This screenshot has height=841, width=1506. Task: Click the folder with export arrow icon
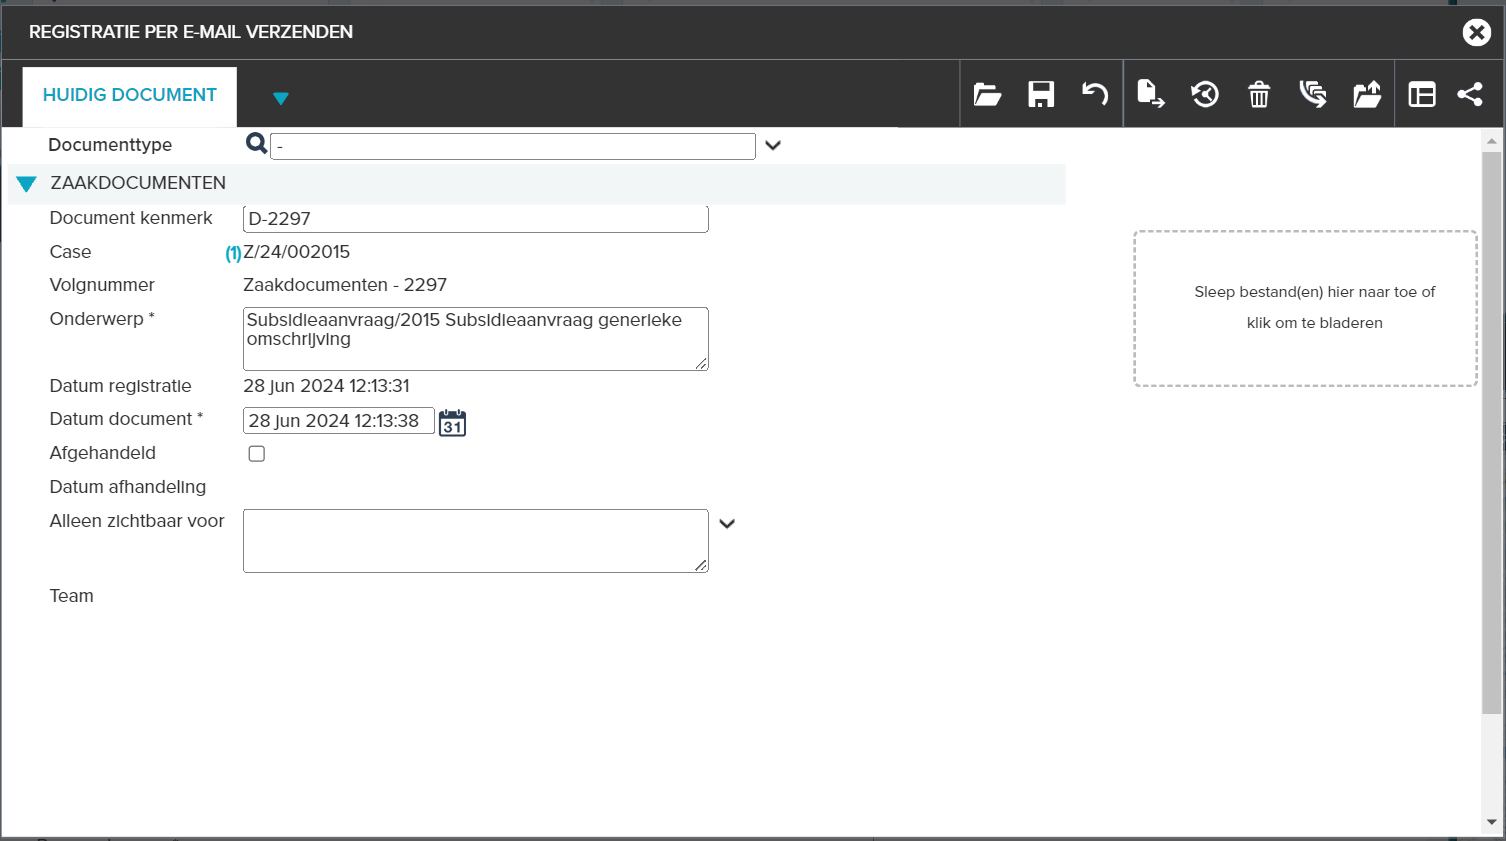coord(1367,94)
